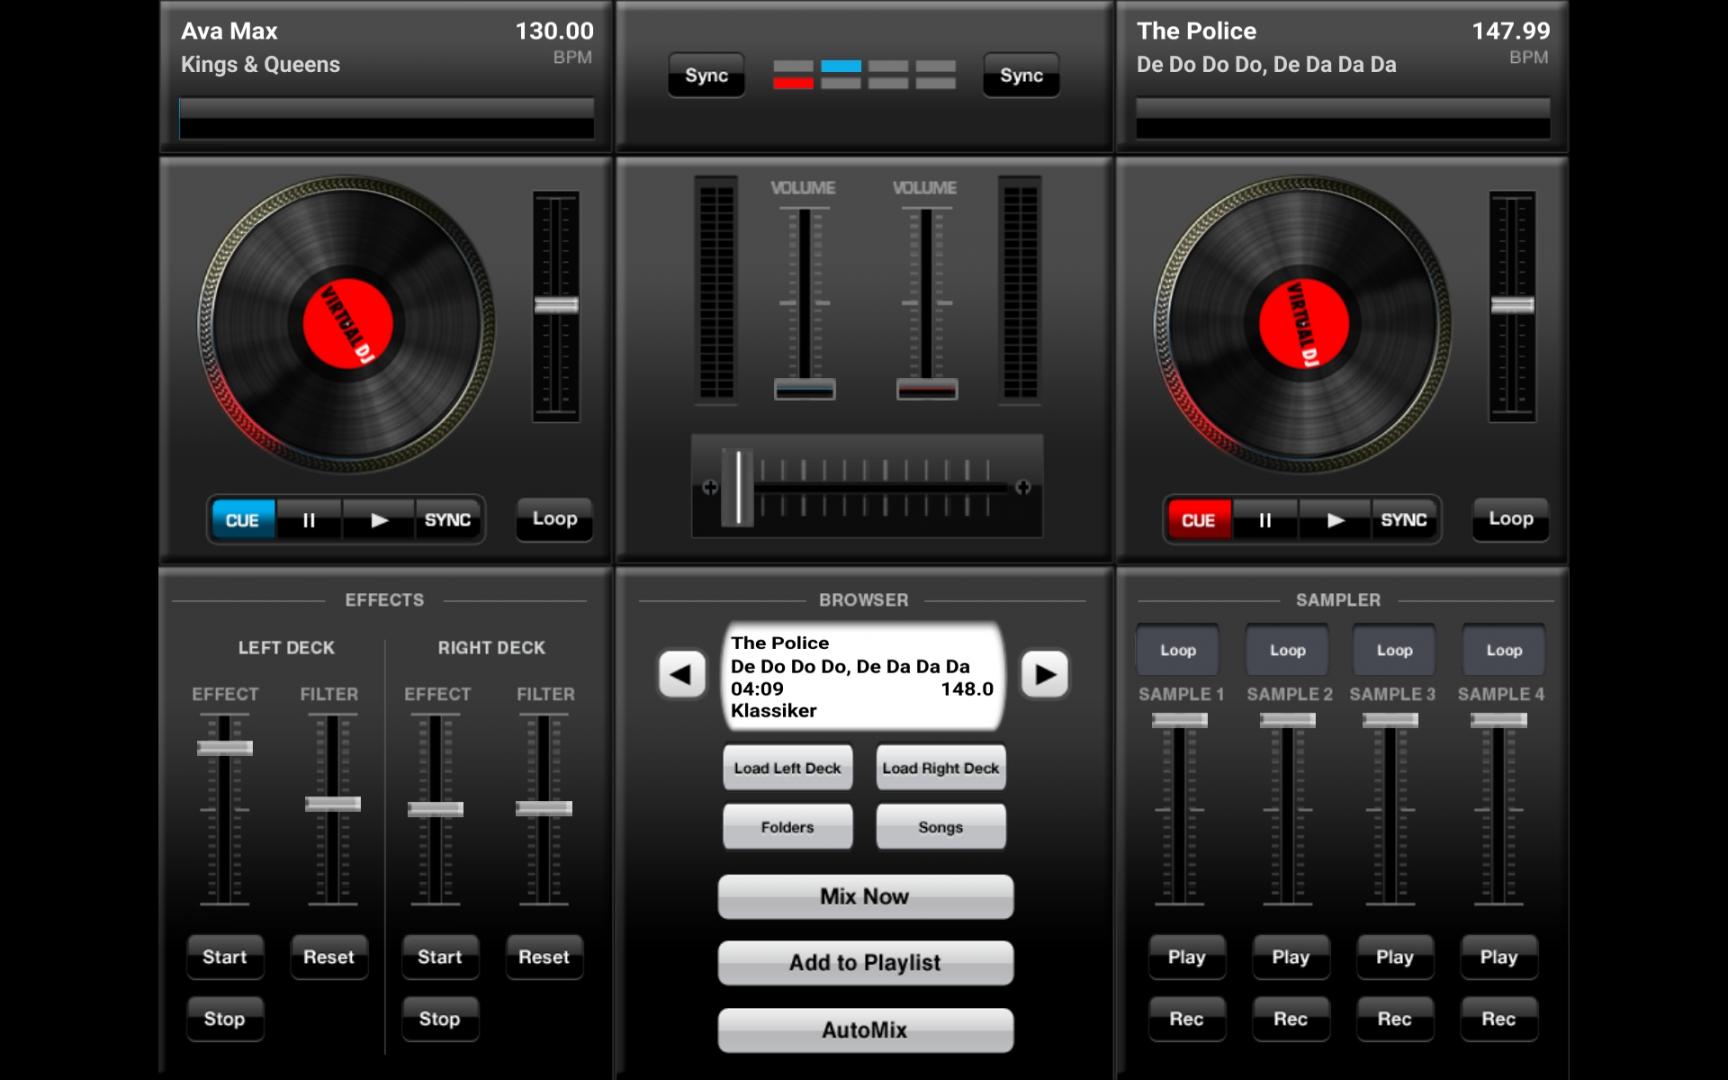
Task: Load track to left deck
Action: pyautogui.click(x=788, y=768)
